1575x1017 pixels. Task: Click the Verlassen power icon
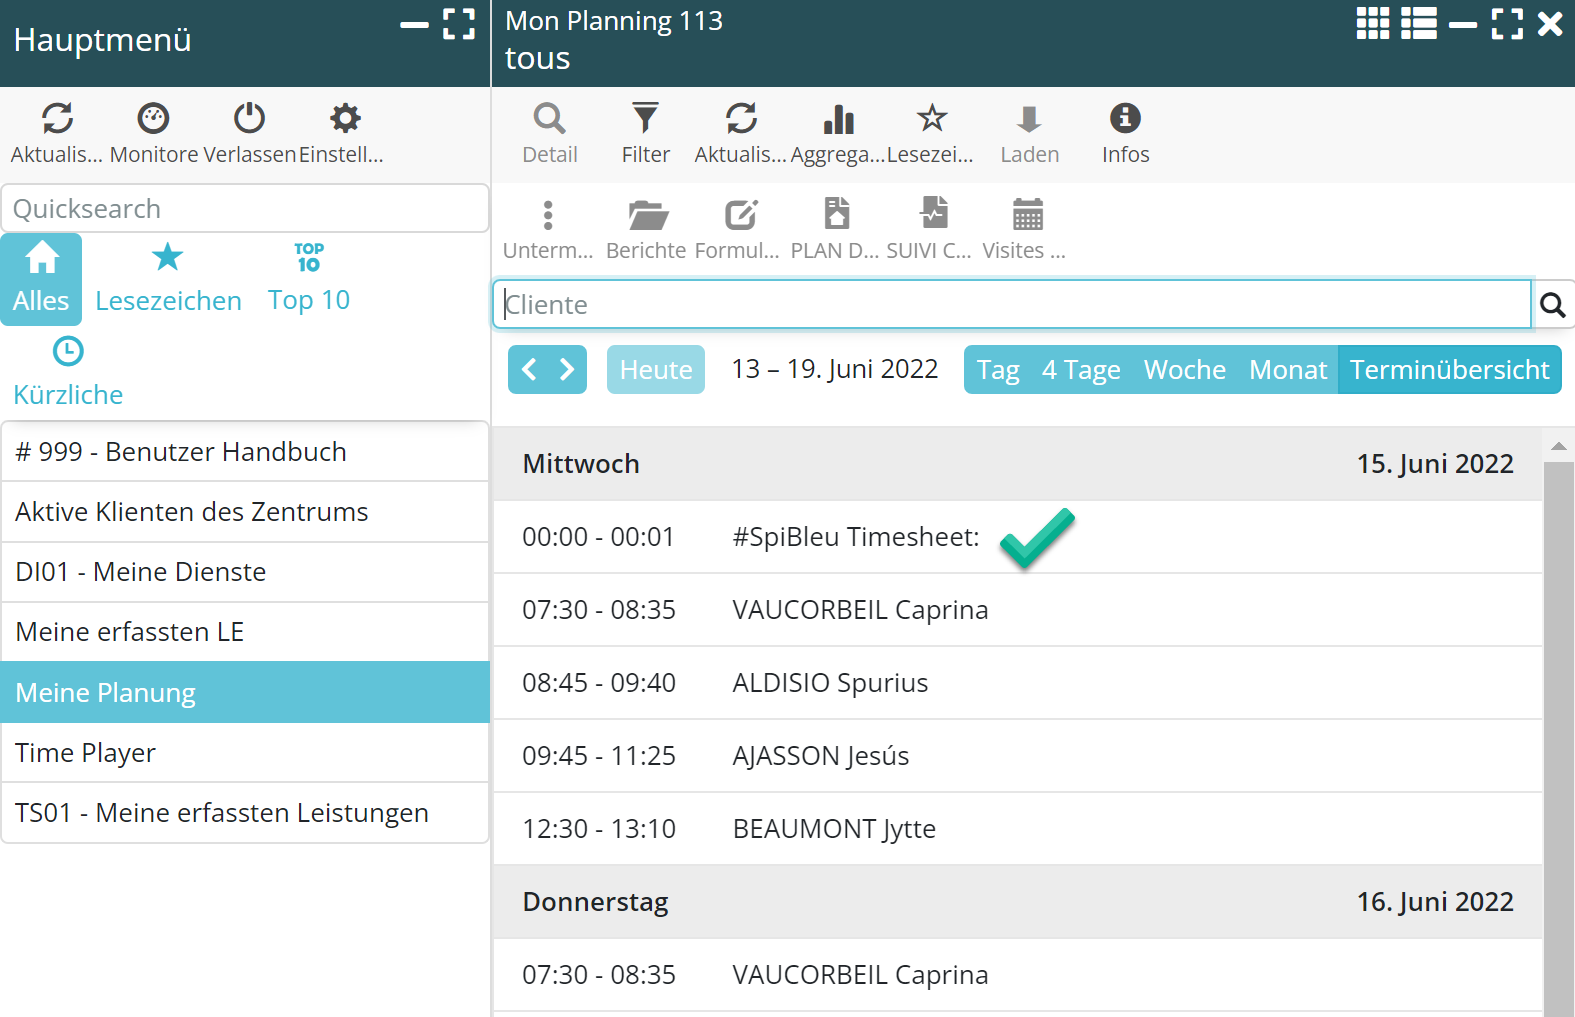point(249,119)
